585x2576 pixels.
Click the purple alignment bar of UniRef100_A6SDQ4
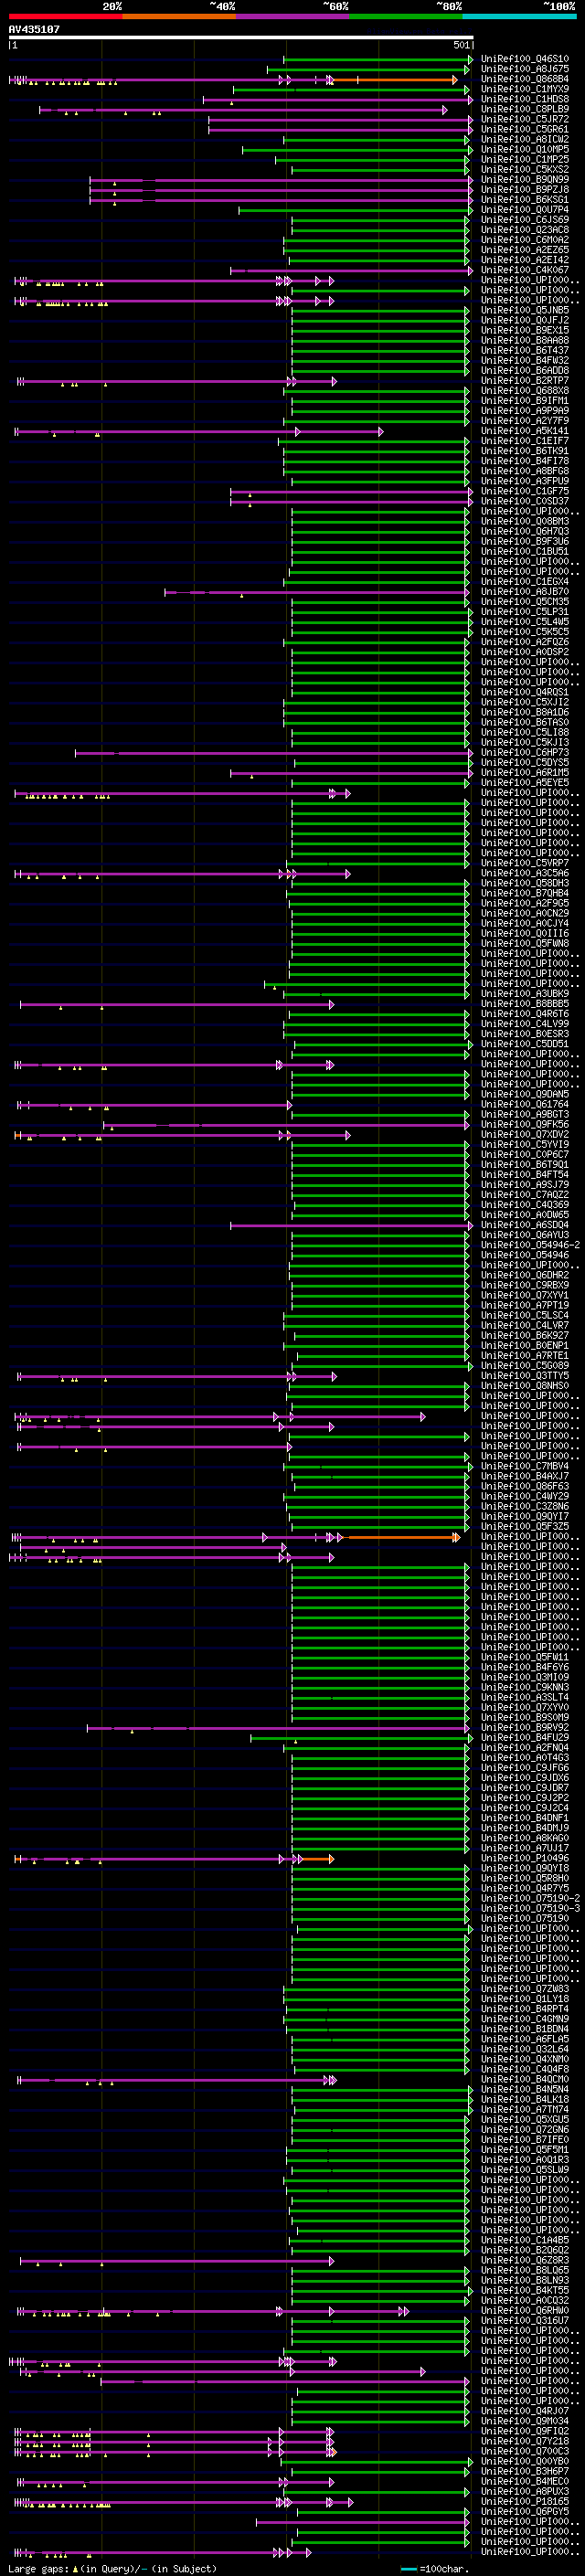[351, 1225]
